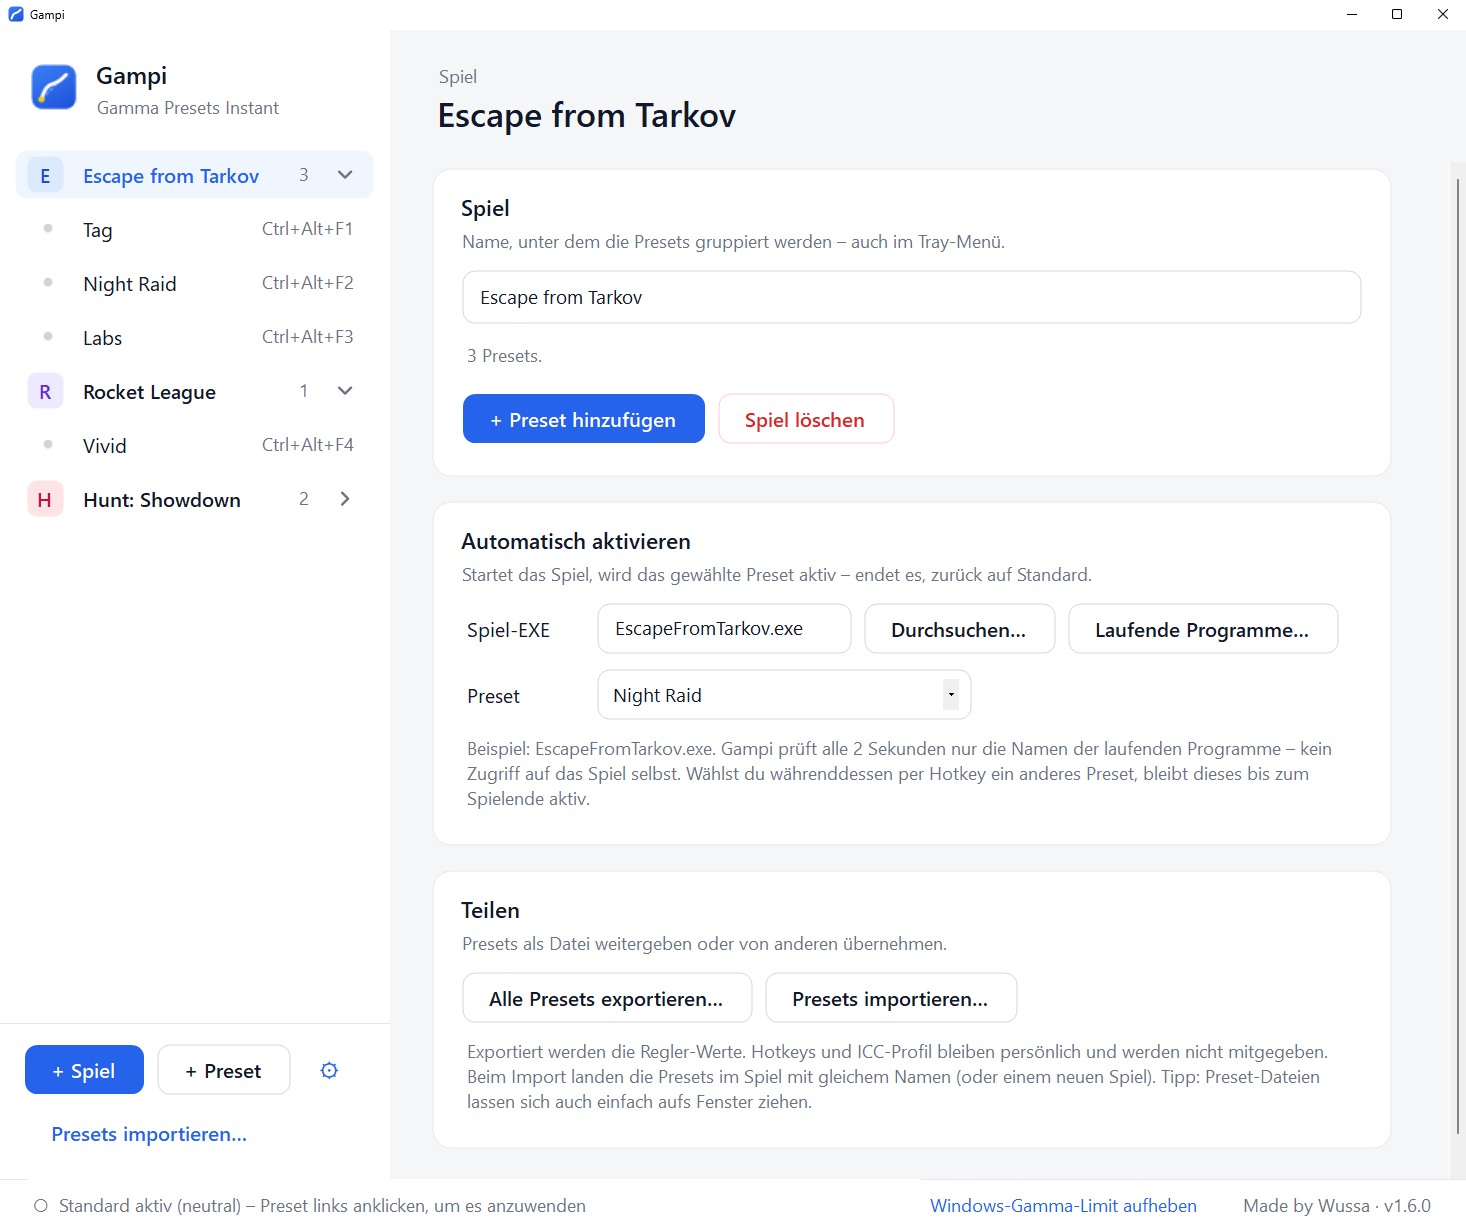Select the Vivid preset
This screenshot has height=1230, width=1466.
(195, 446)
